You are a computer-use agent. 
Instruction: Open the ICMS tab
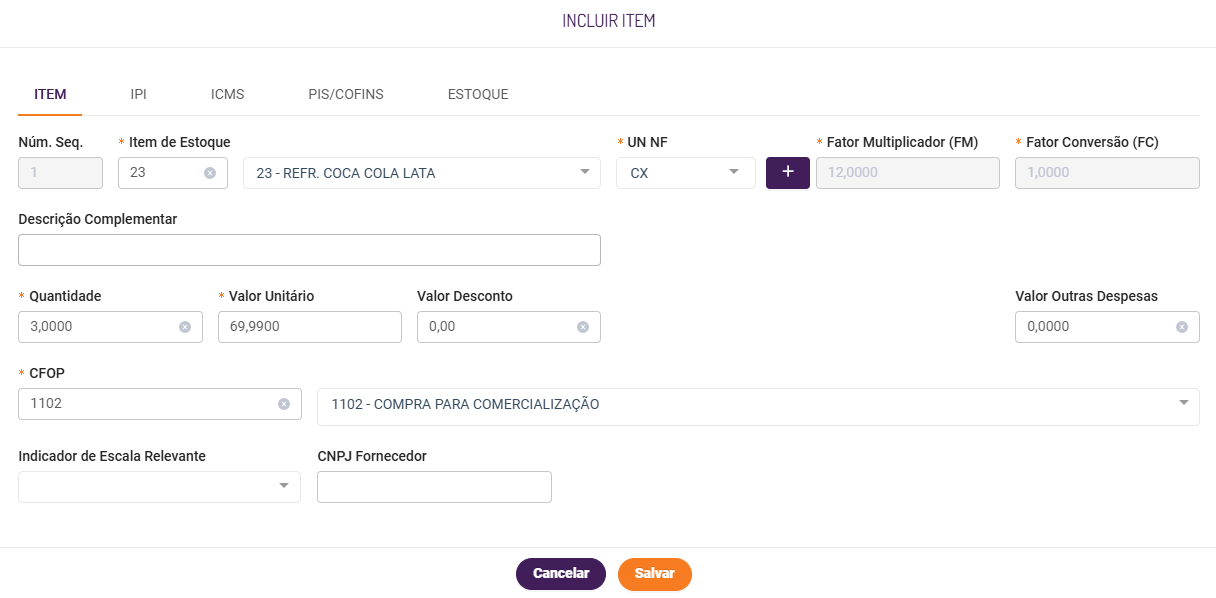(227, 95)
